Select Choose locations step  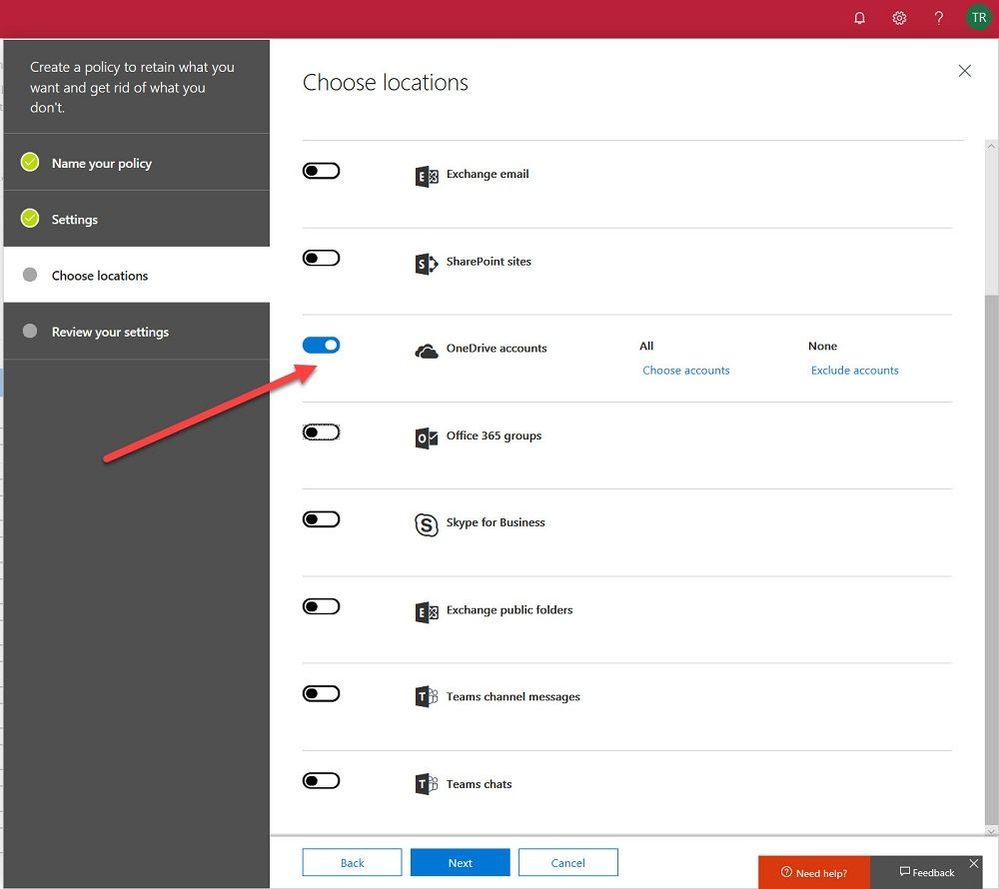coord(136,275)
